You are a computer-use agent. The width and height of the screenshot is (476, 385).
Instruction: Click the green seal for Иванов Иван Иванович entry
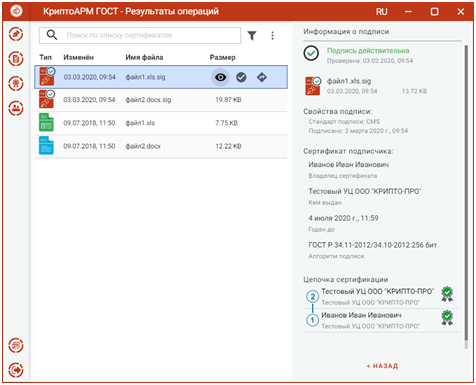click(447, 317)
